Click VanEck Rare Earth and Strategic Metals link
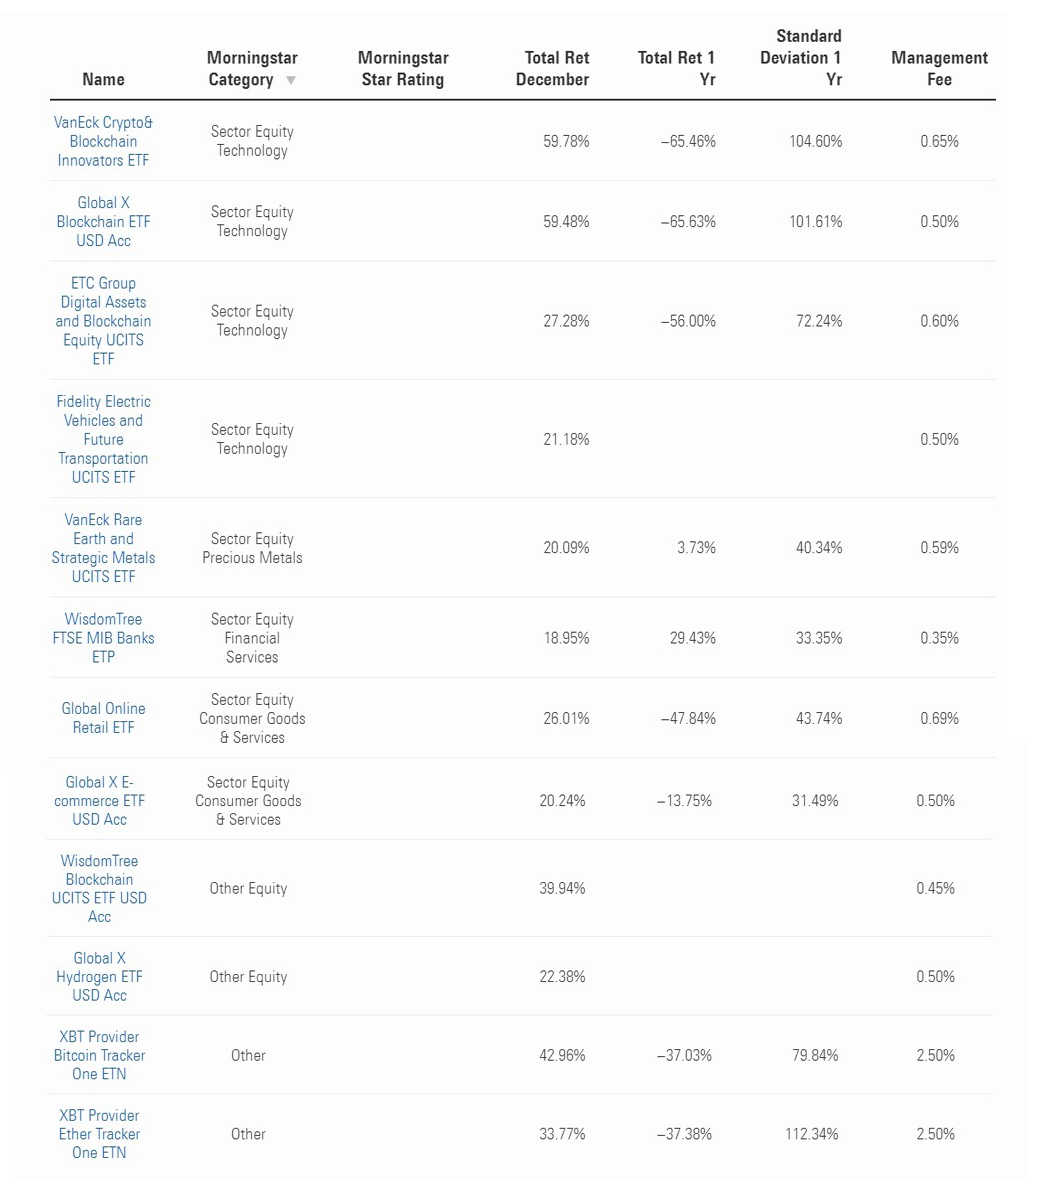The height and width of the screenshot is (1200, 1041). click(x=103, y=548)
